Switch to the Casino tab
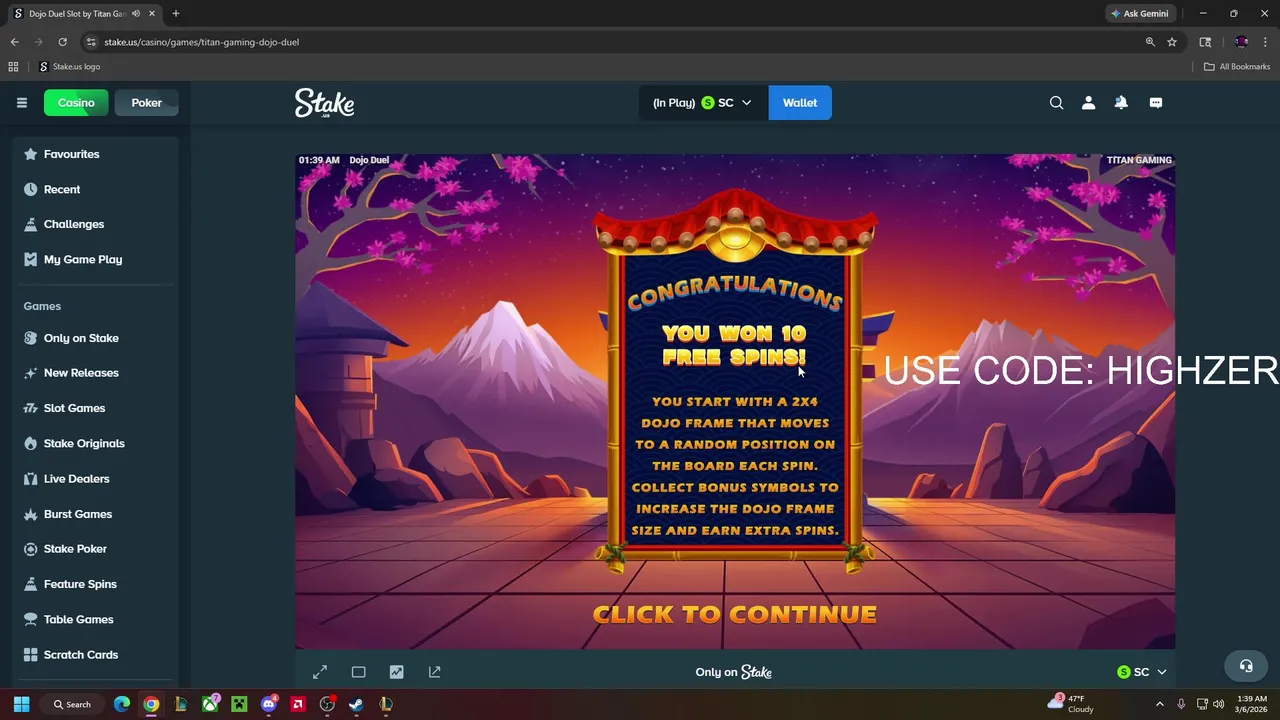The height and width of the screenshot is (720, 1280). click(76, 103)
